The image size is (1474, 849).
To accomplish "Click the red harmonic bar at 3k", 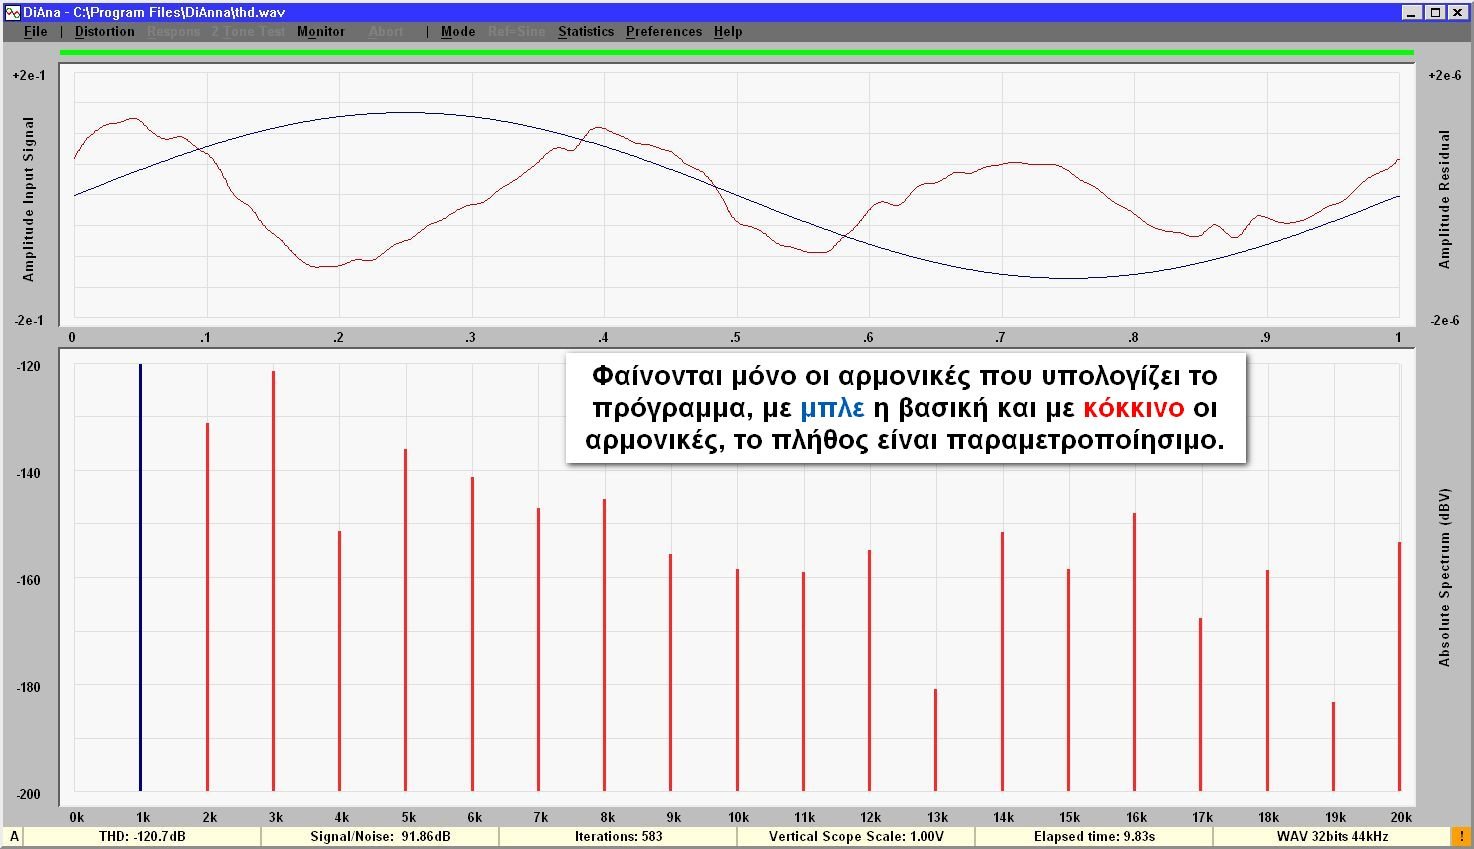I will [x=273, y=580].
